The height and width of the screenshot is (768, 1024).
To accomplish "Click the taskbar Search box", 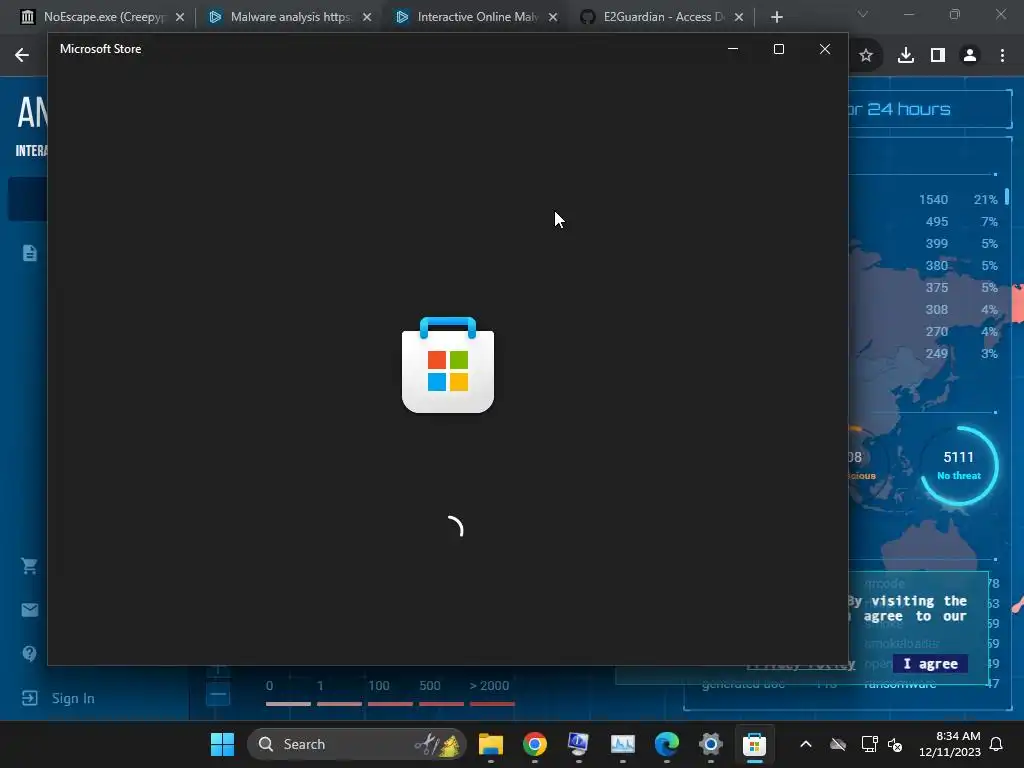I will [357, 744].
